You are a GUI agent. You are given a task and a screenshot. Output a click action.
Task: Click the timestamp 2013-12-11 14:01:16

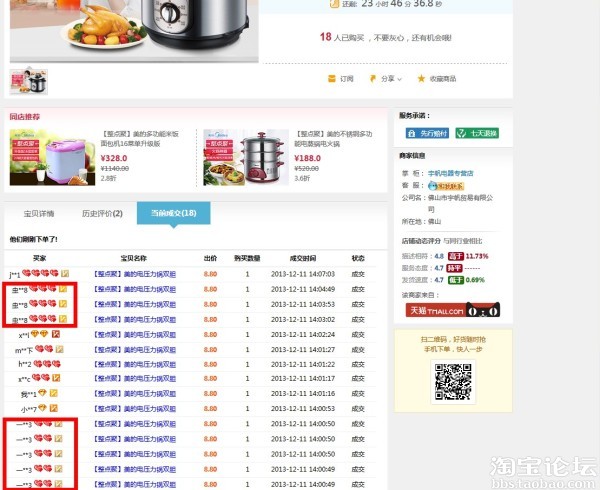click(303, 394)
